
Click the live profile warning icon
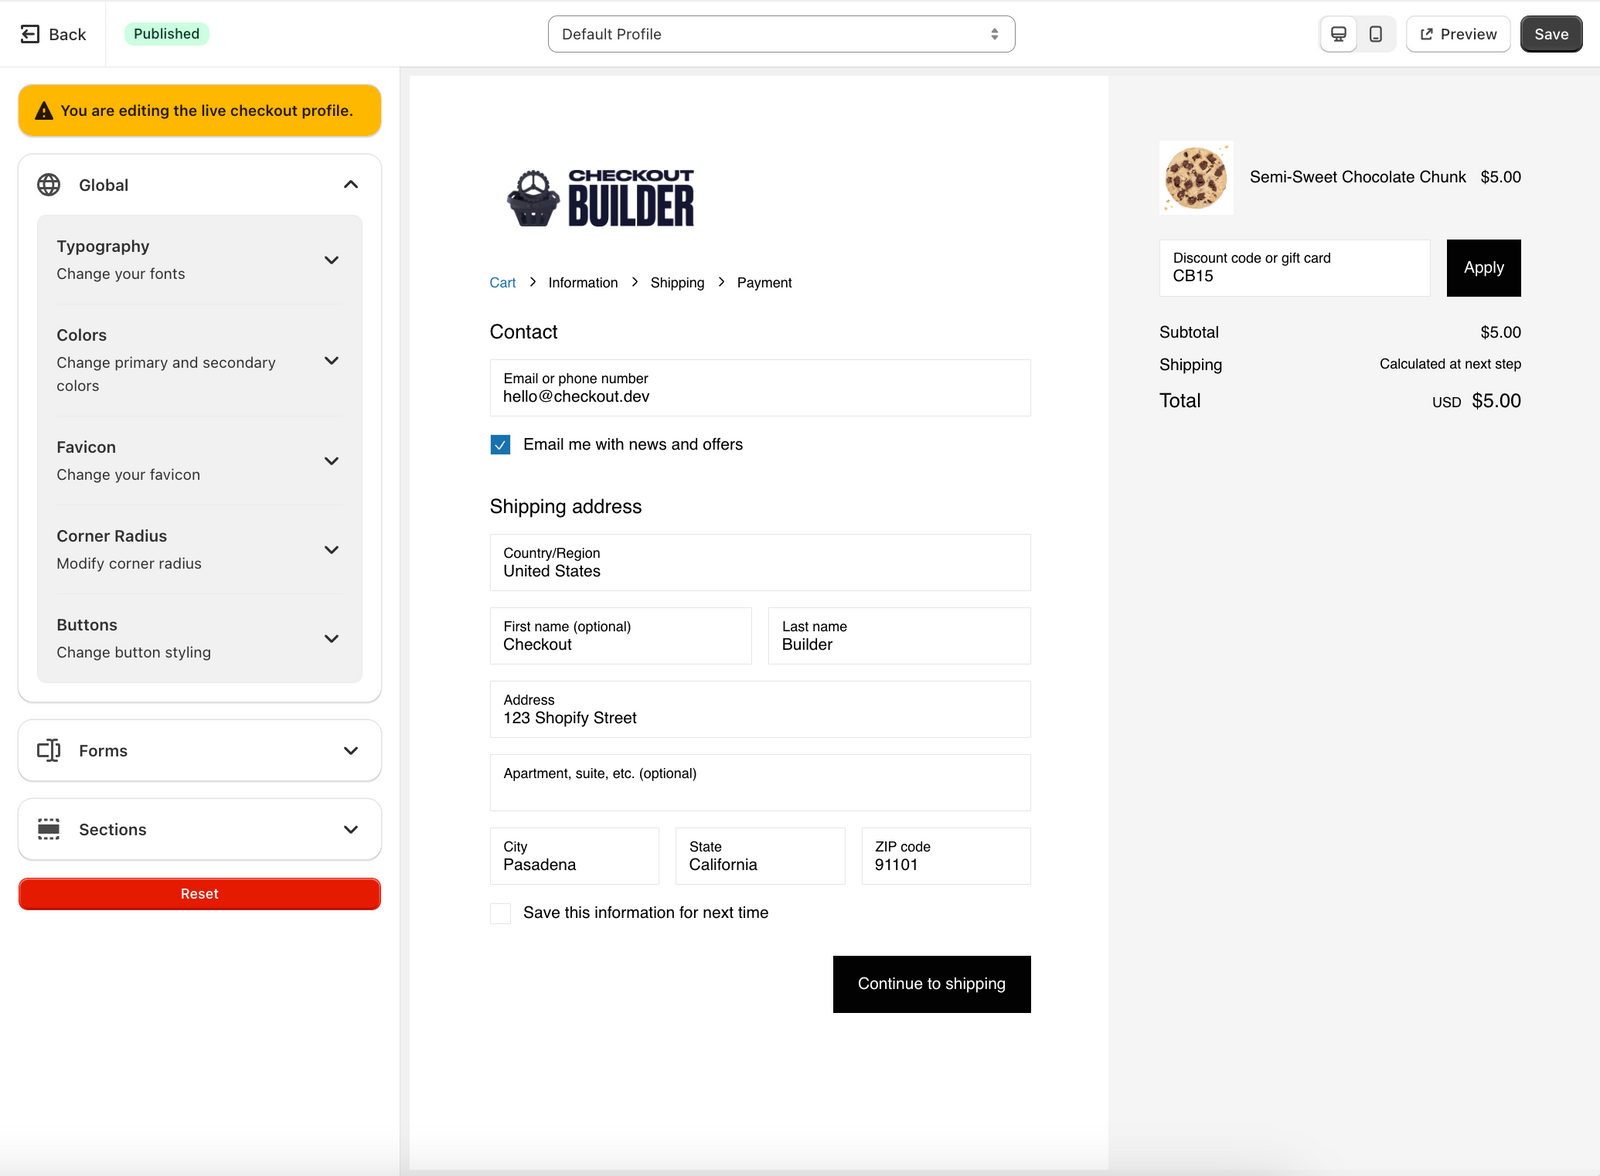pyautogui.click(x=44, y=111)
